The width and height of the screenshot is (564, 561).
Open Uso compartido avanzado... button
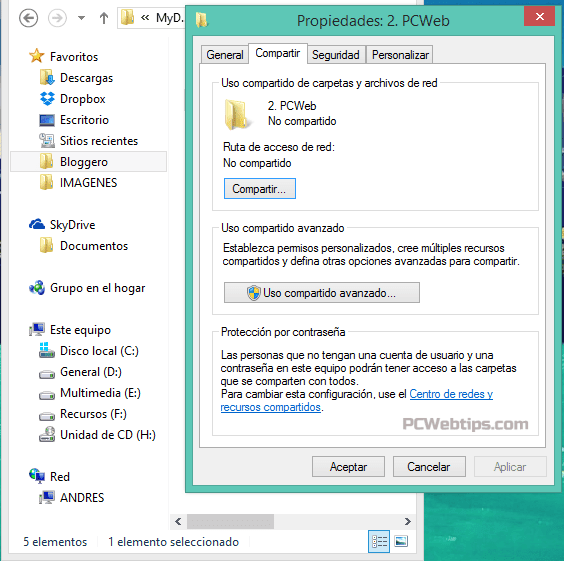pyautogui.click(x=322, y=293)
